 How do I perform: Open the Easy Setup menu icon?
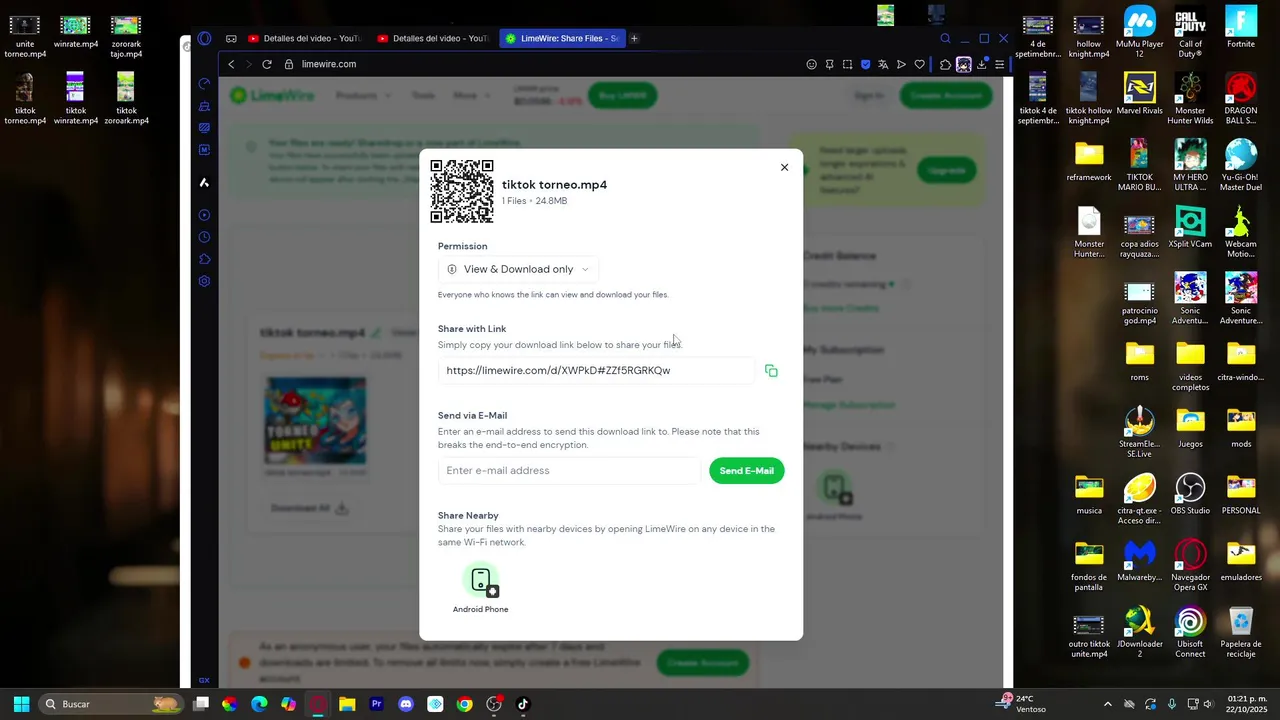click(x=999, y=64)
